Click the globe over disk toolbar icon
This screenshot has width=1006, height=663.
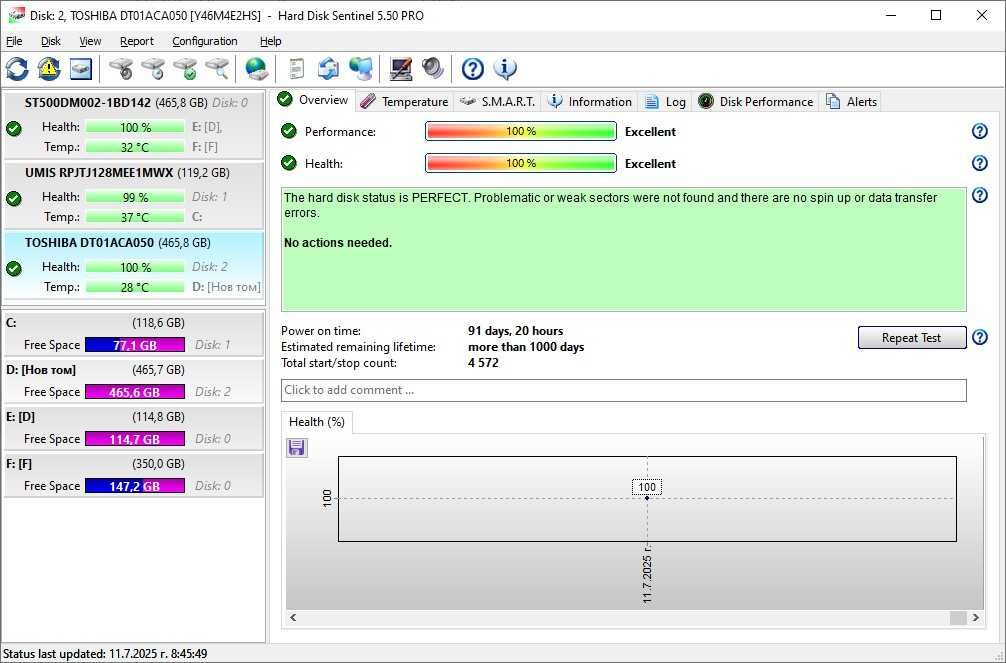pos(256,69)
